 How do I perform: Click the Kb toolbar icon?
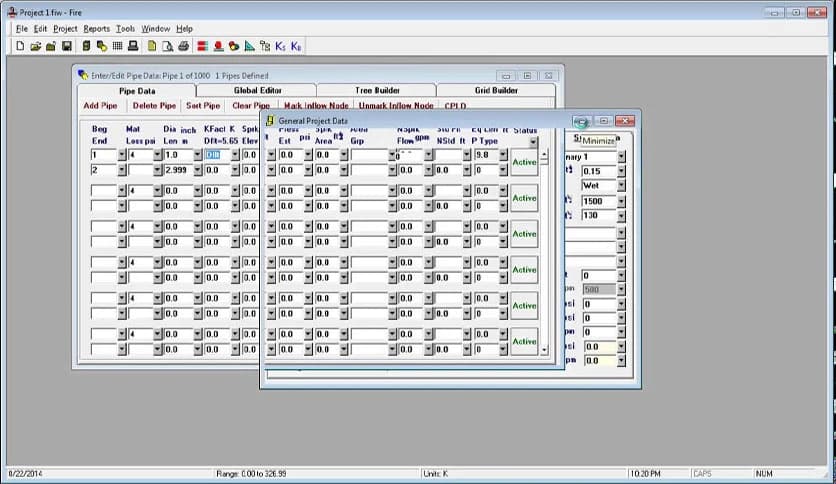[x=296, y=46]
